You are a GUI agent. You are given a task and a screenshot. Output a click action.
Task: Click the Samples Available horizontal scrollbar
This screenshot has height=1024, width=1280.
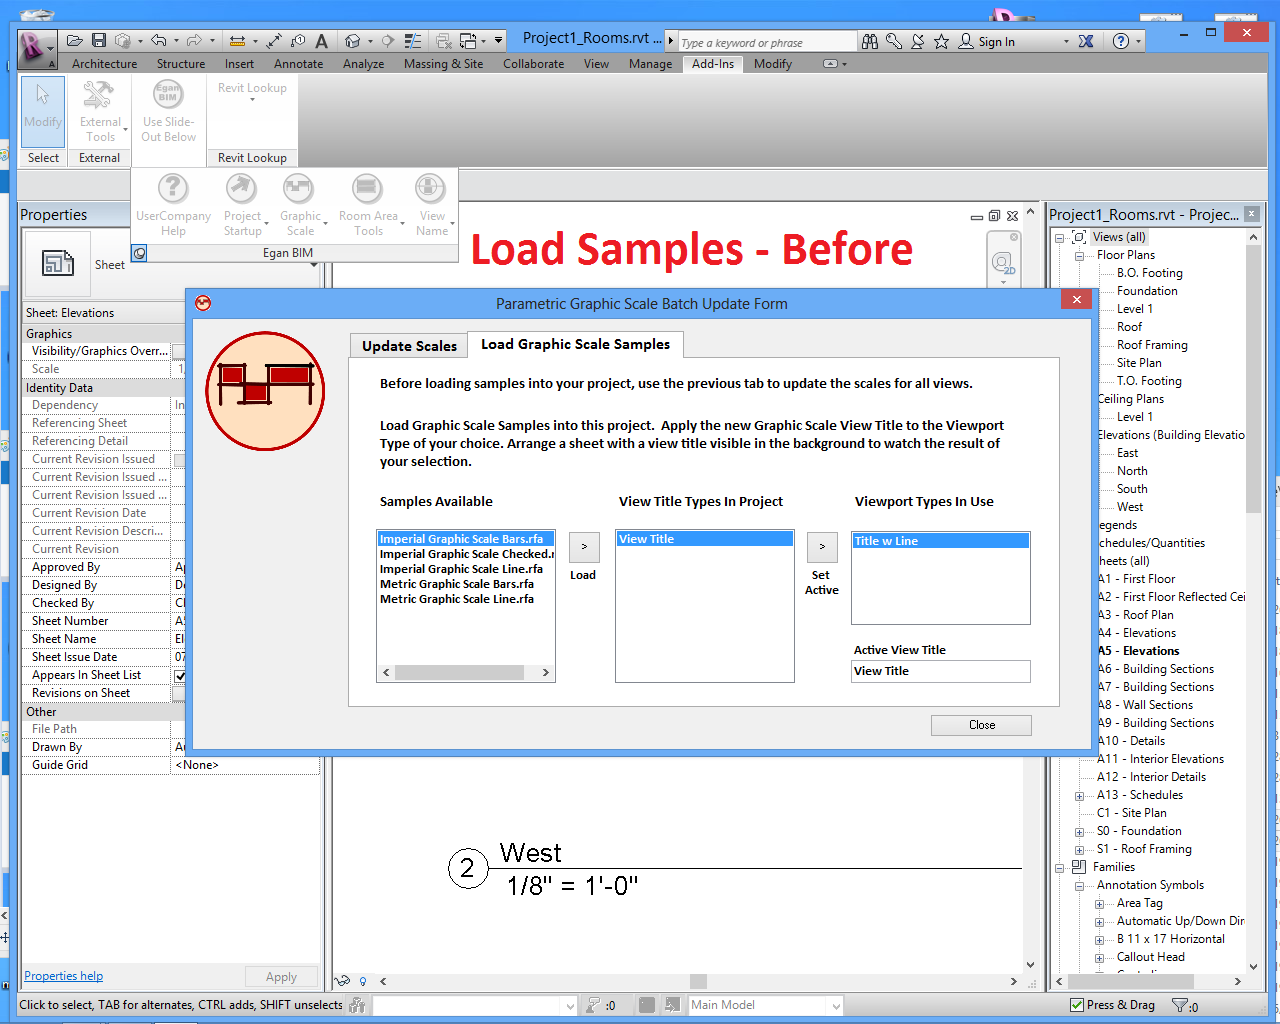466,673
